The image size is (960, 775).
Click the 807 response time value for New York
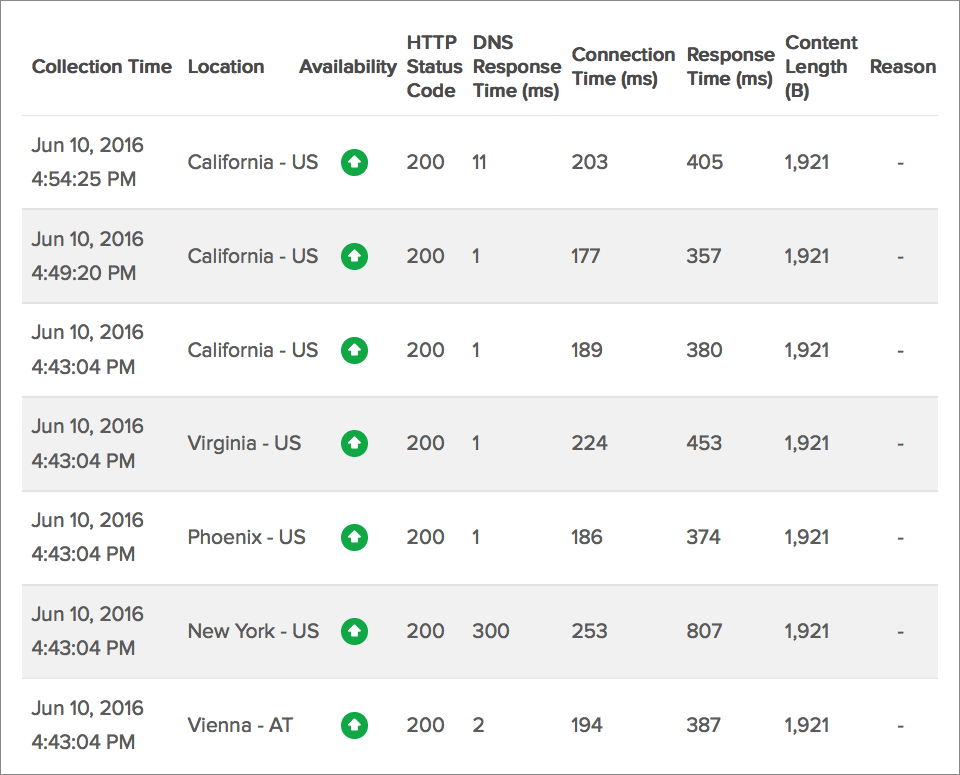(x=705, y=631)
